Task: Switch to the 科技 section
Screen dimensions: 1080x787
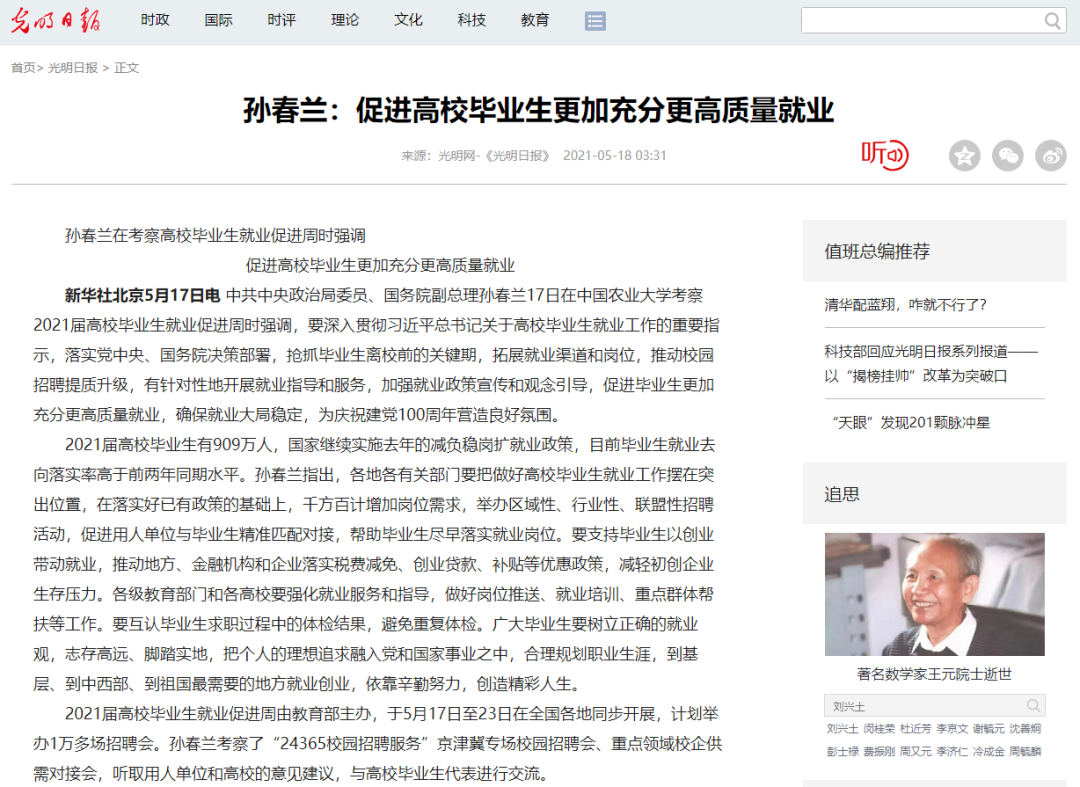Action: pos(471,20)
